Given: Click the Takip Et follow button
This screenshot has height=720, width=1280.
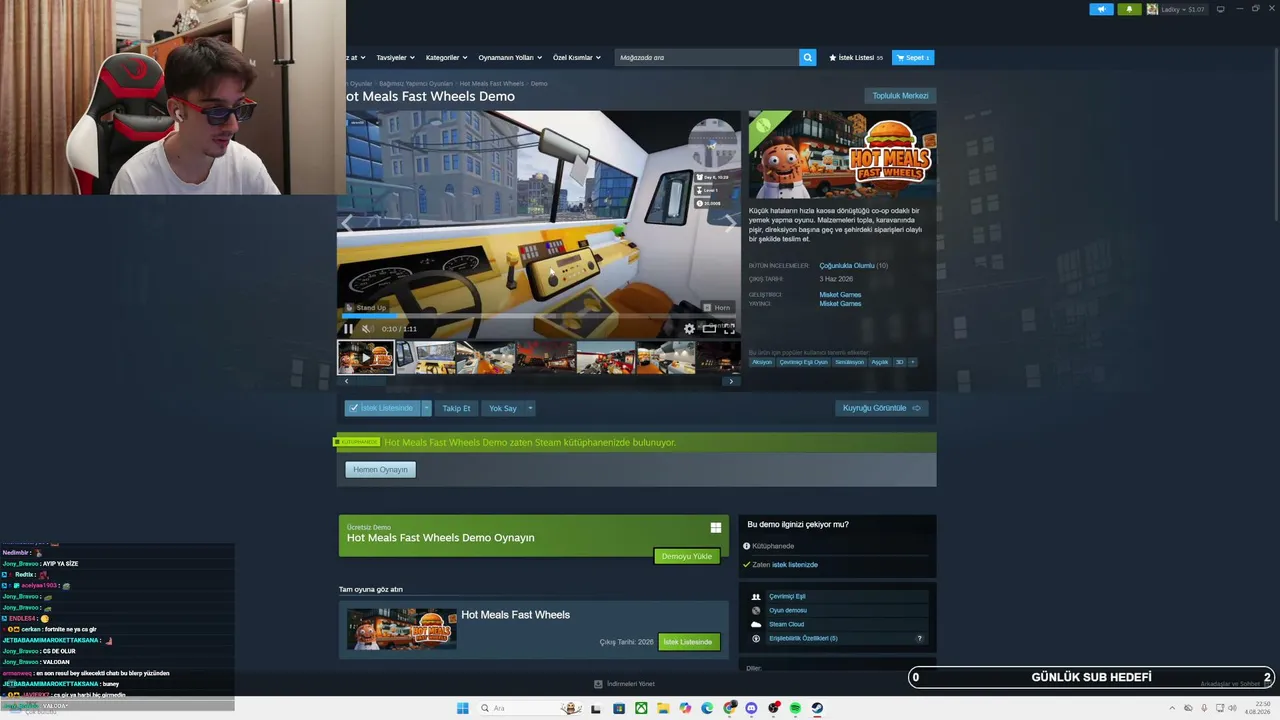Looking at the screenshot, I should click(456, 408).
